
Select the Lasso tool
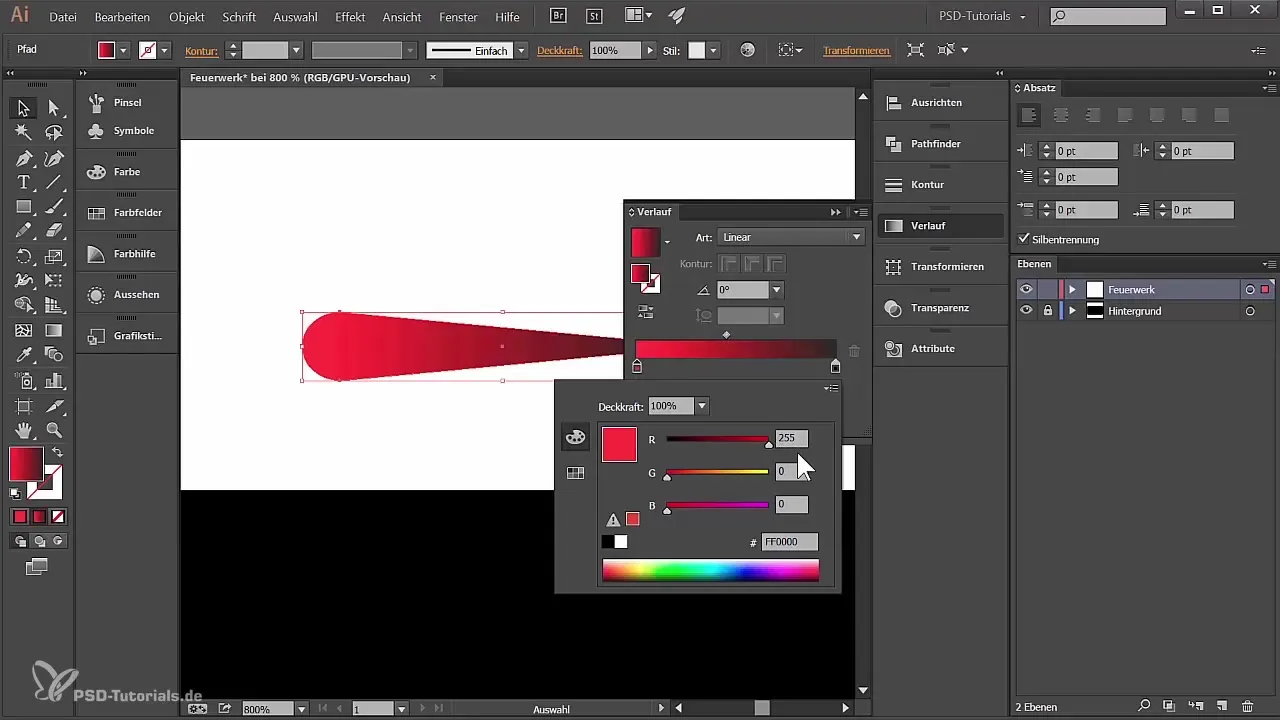(x=54, y=133)
